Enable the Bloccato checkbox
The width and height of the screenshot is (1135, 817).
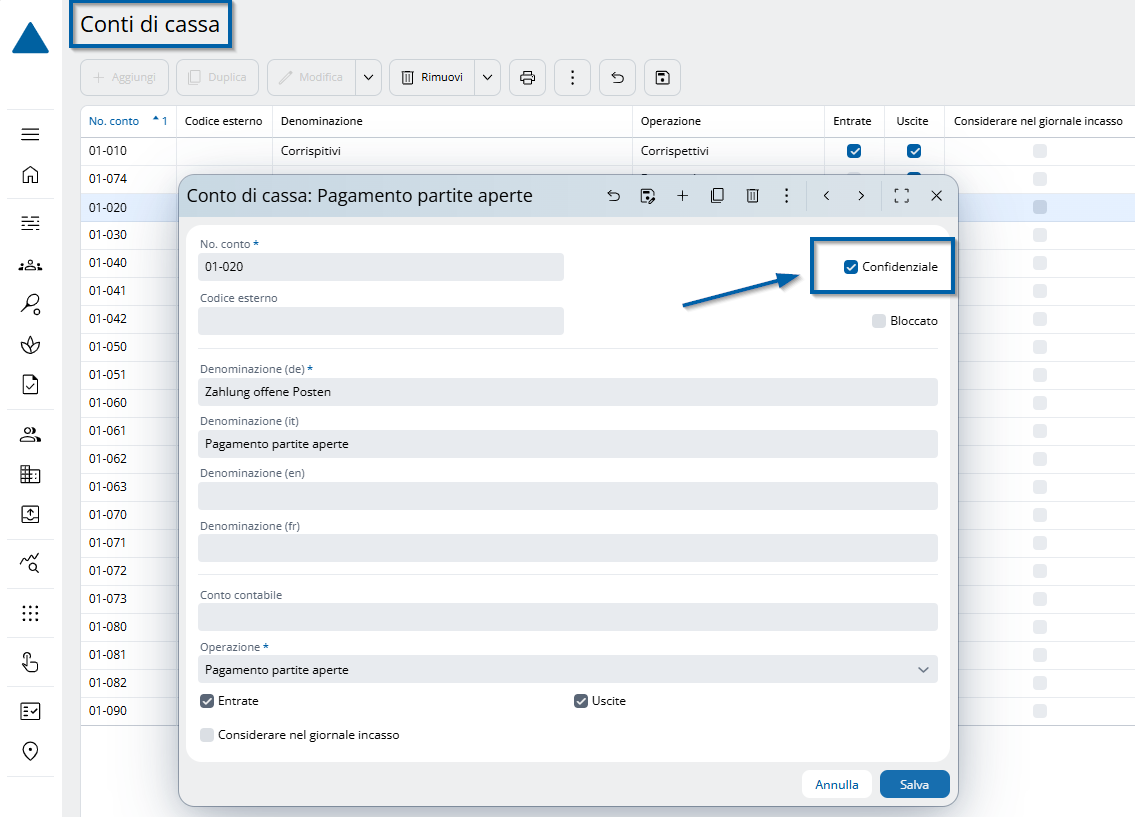879,321
